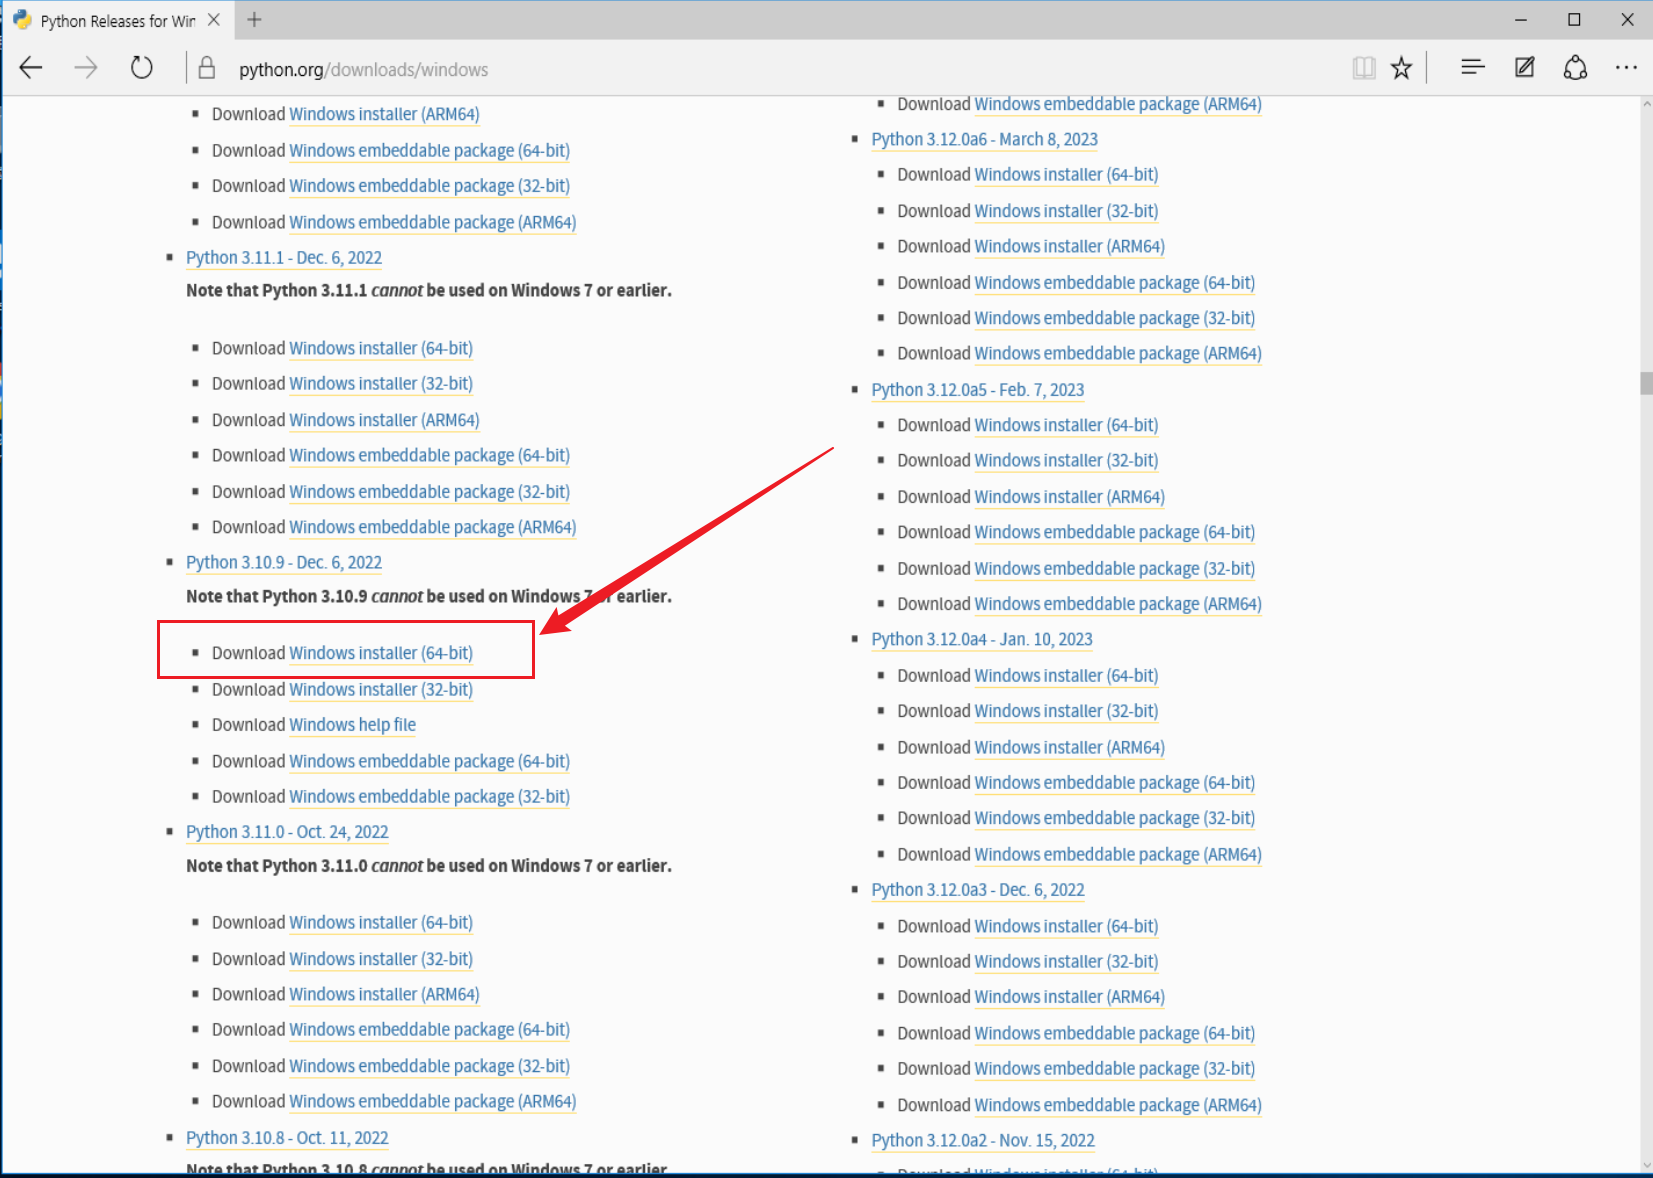Download Python 3.12.0a5 Windows installer (32-bit)
The image size is (1653, 1178).
[x=1066, y=461]
